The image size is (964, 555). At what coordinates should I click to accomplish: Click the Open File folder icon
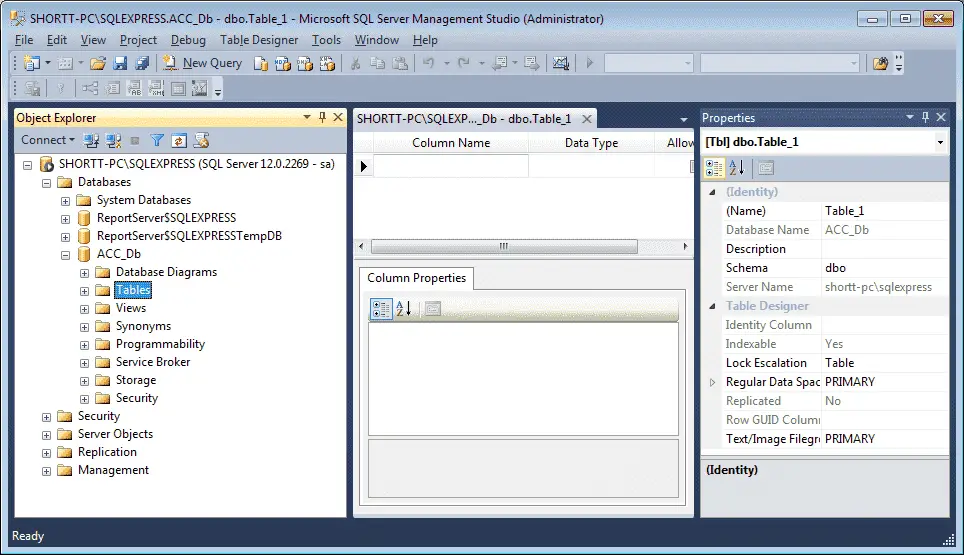98,63
